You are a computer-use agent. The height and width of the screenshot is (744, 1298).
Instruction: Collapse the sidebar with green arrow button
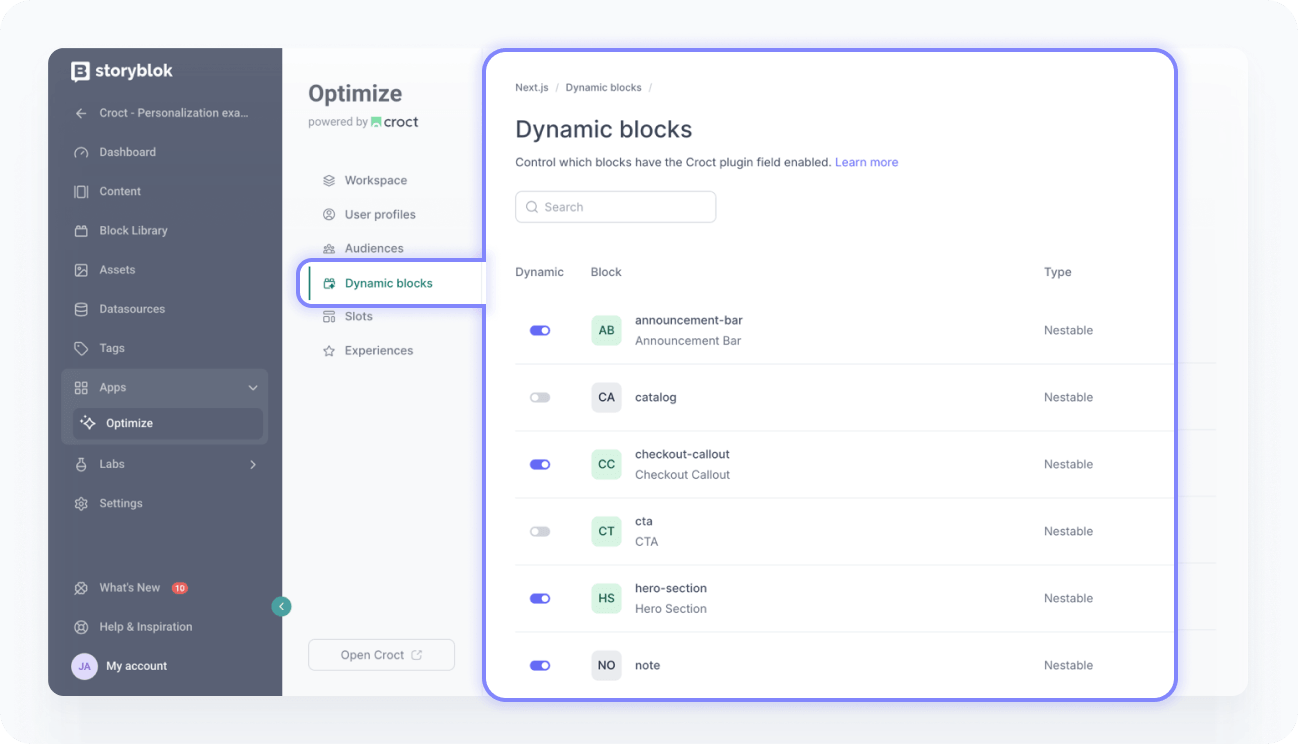tap(282, 606)
